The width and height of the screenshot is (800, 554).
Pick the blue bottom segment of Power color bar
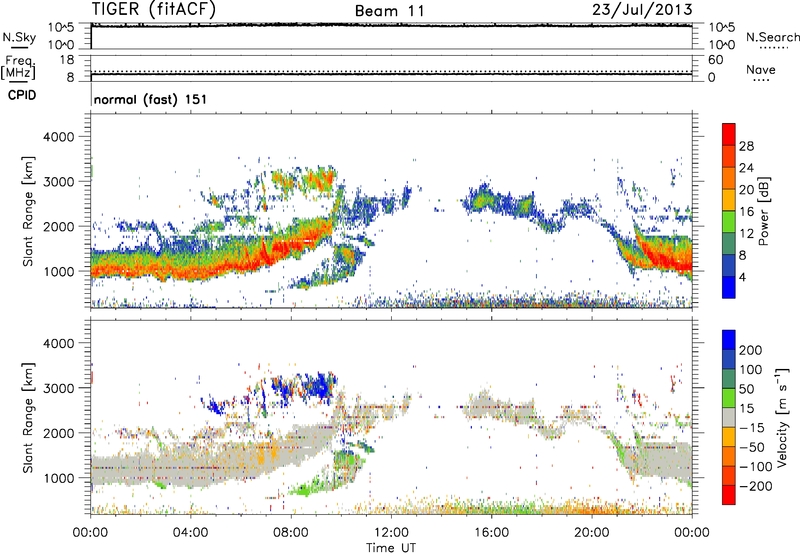point(729,287)
